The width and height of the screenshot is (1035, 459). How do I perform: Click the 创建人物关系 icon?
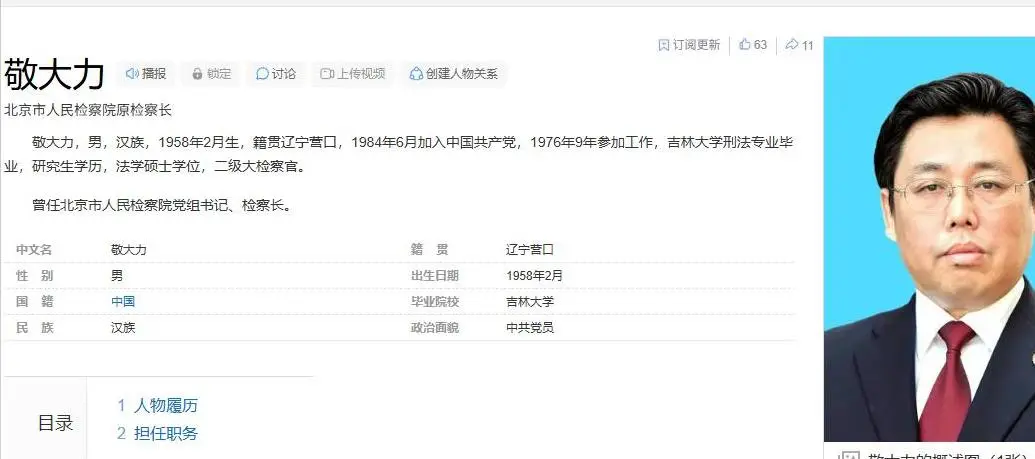pyautogui.click(x=416, y=74)
